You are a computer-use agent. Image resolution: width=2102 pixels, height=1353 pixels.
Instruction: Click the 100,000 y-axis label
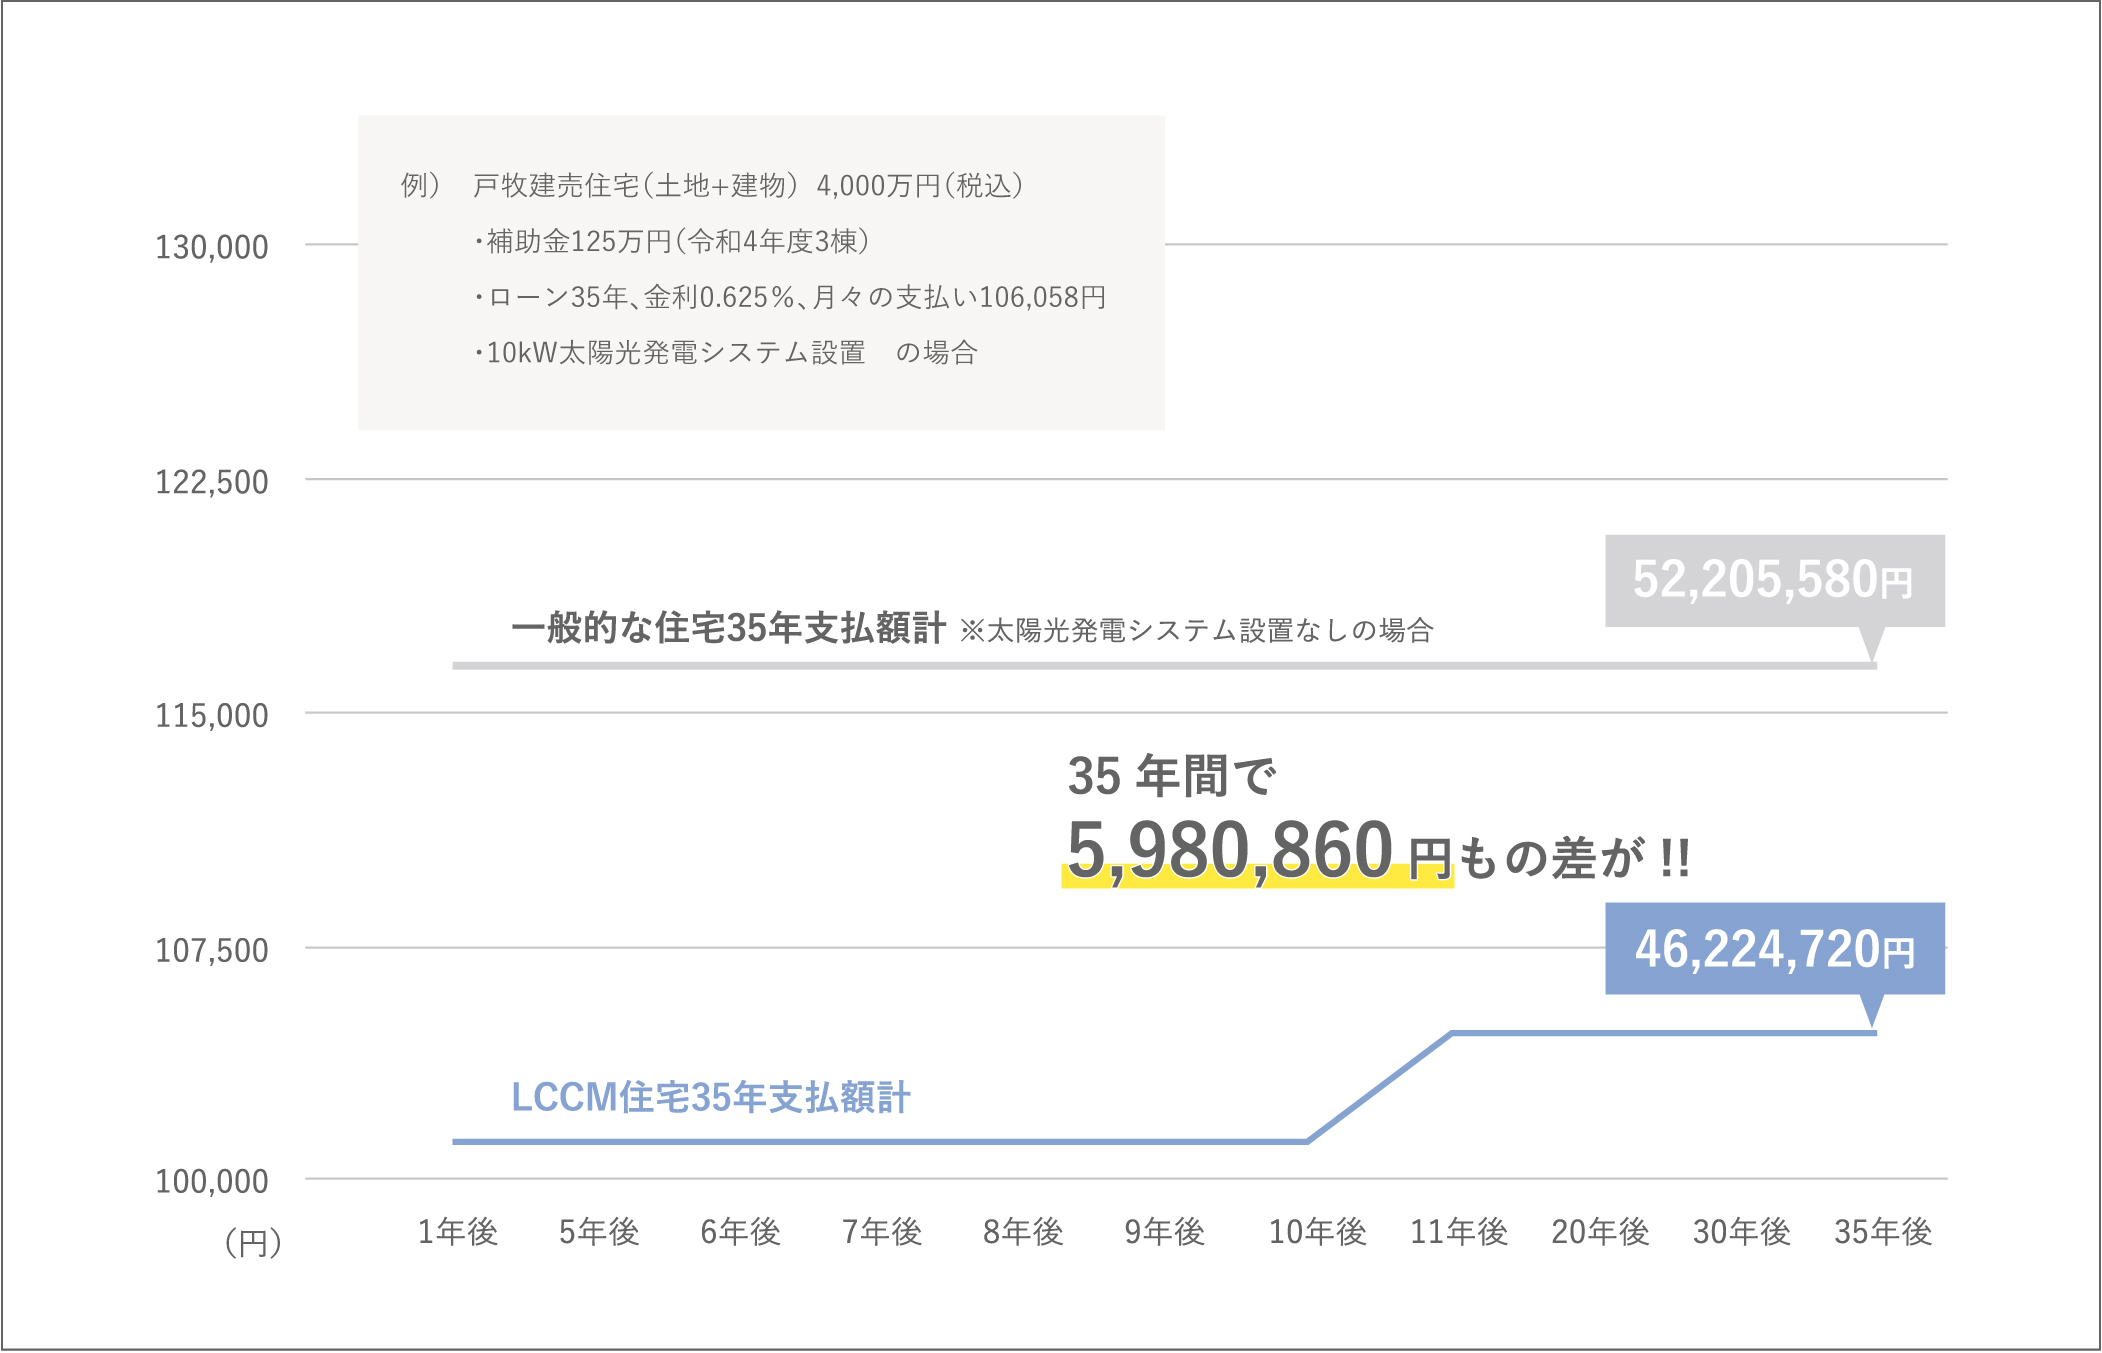coord(211,1181)
